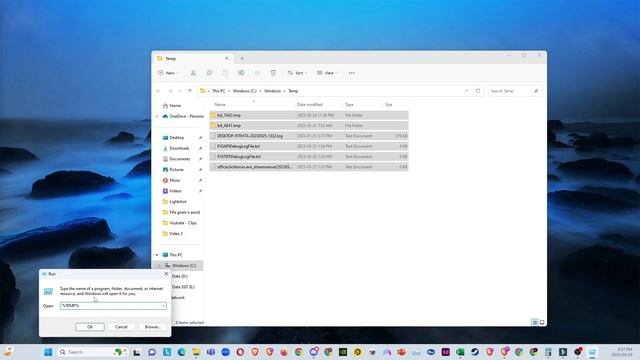Expand the OneDrive - Personal tree node
The width and height of the screenshot is (640, 360).
[x=157, y=116]
